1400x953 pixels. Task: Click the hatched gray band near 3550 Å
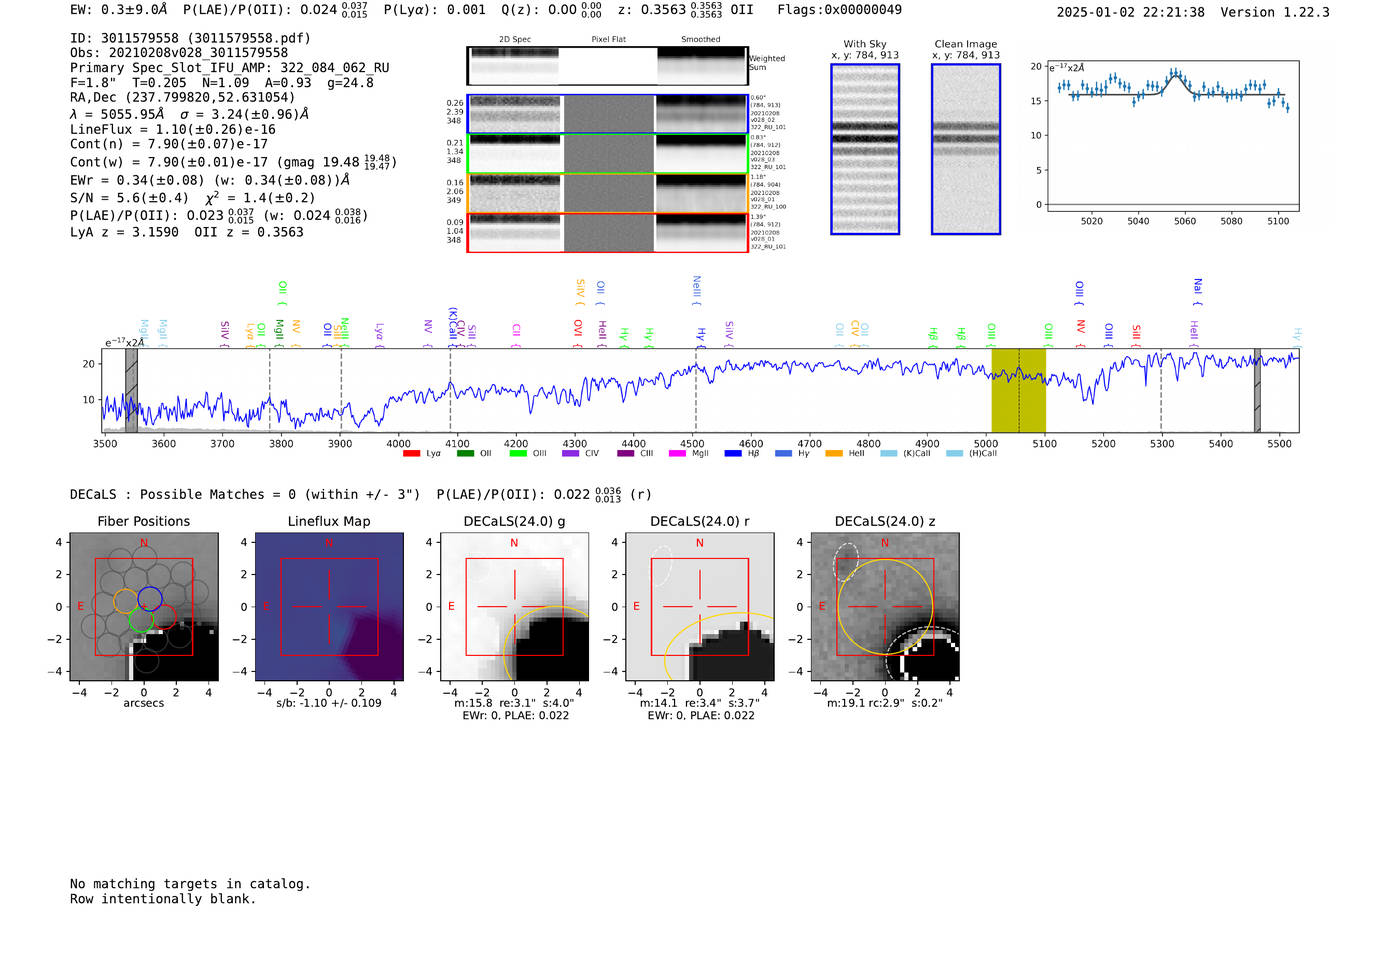click(x=131, y=390)
